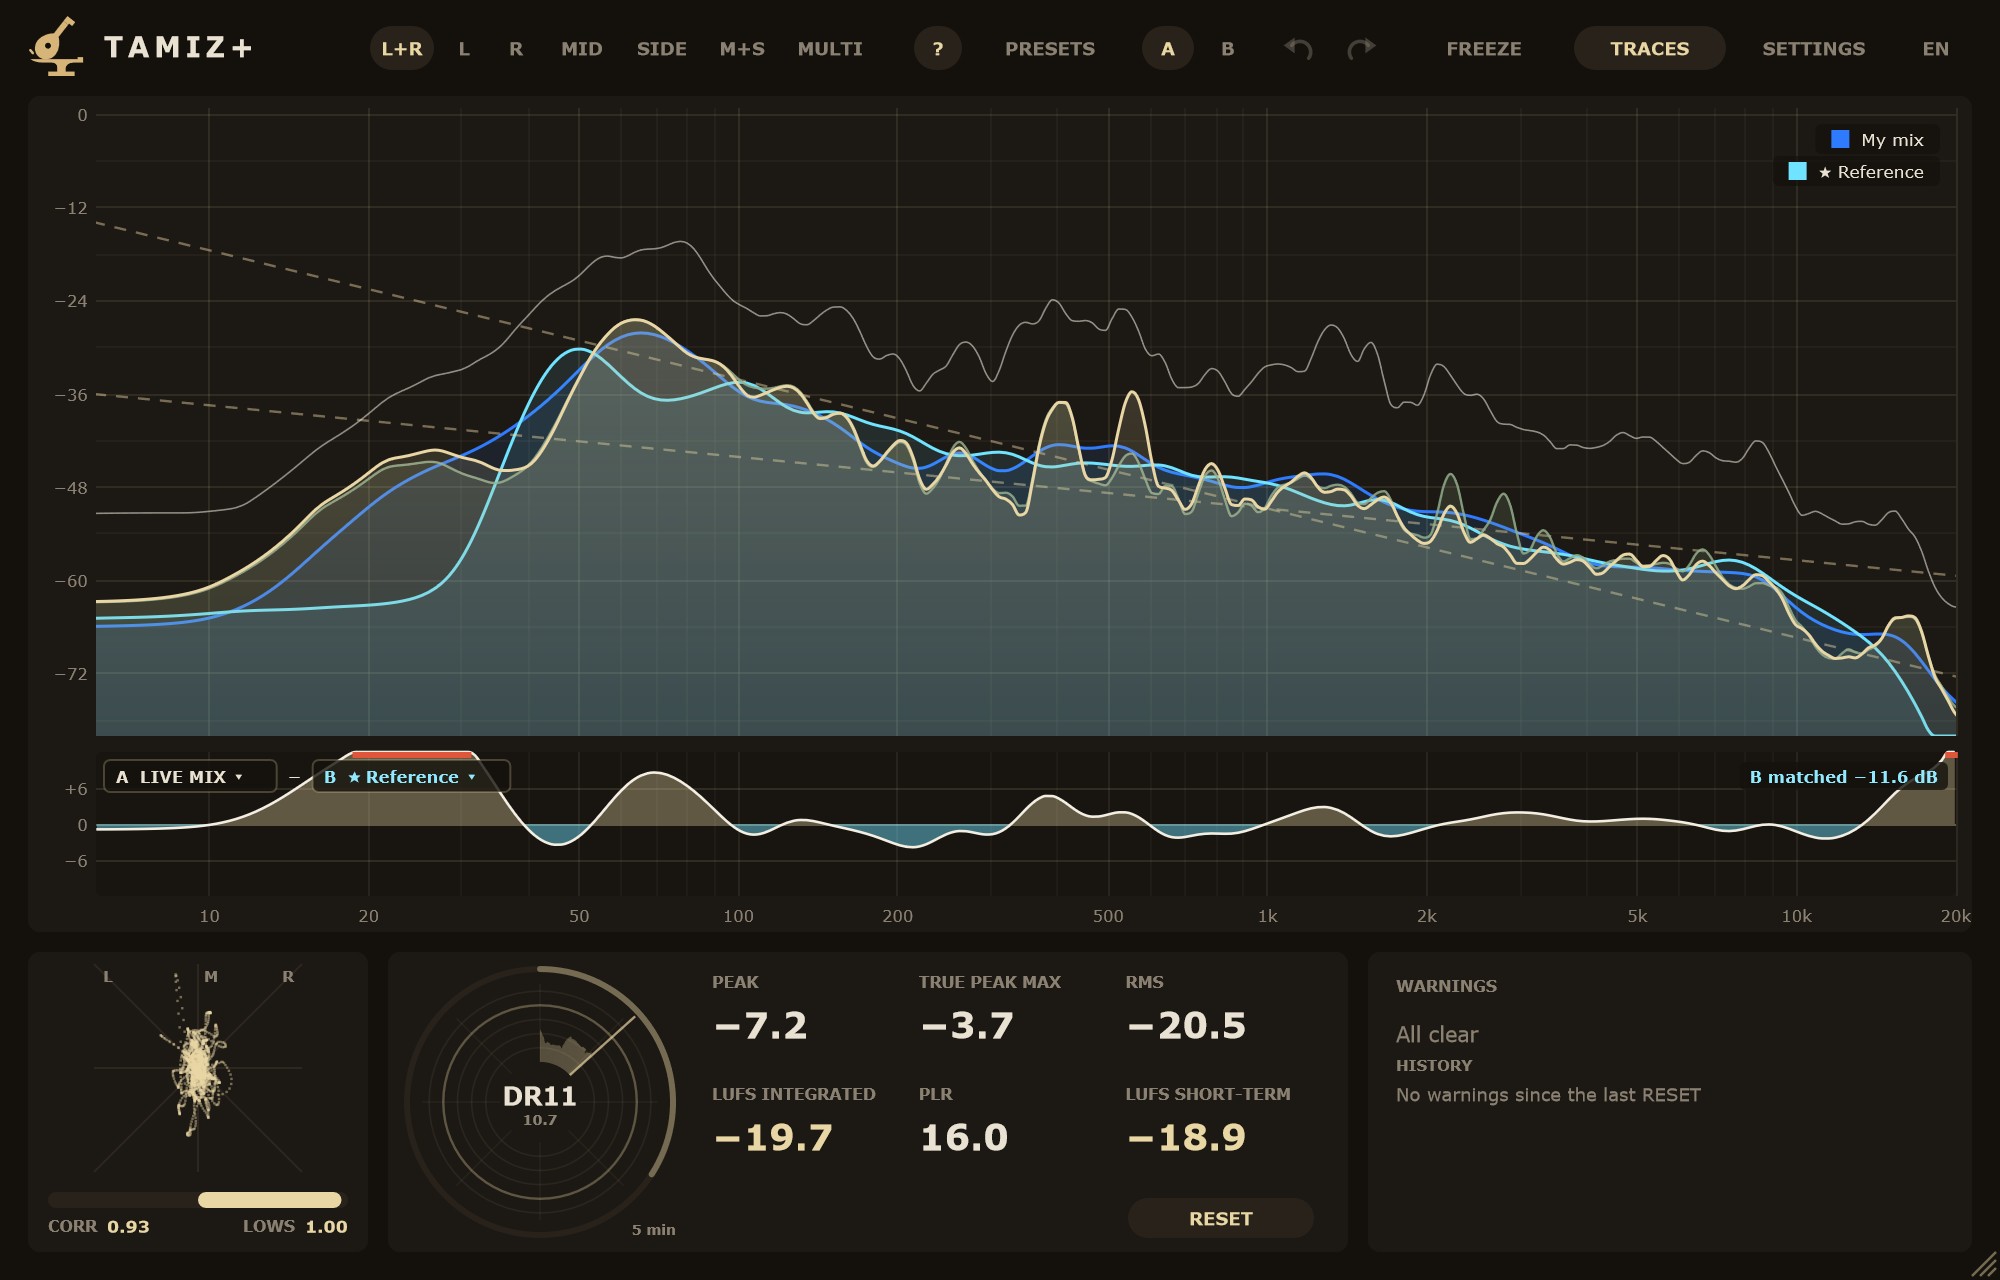Select SIDE channel mode
The height and width of the screenshot is (1280, 2000).
pyautogui.click(x=662, y=48)
